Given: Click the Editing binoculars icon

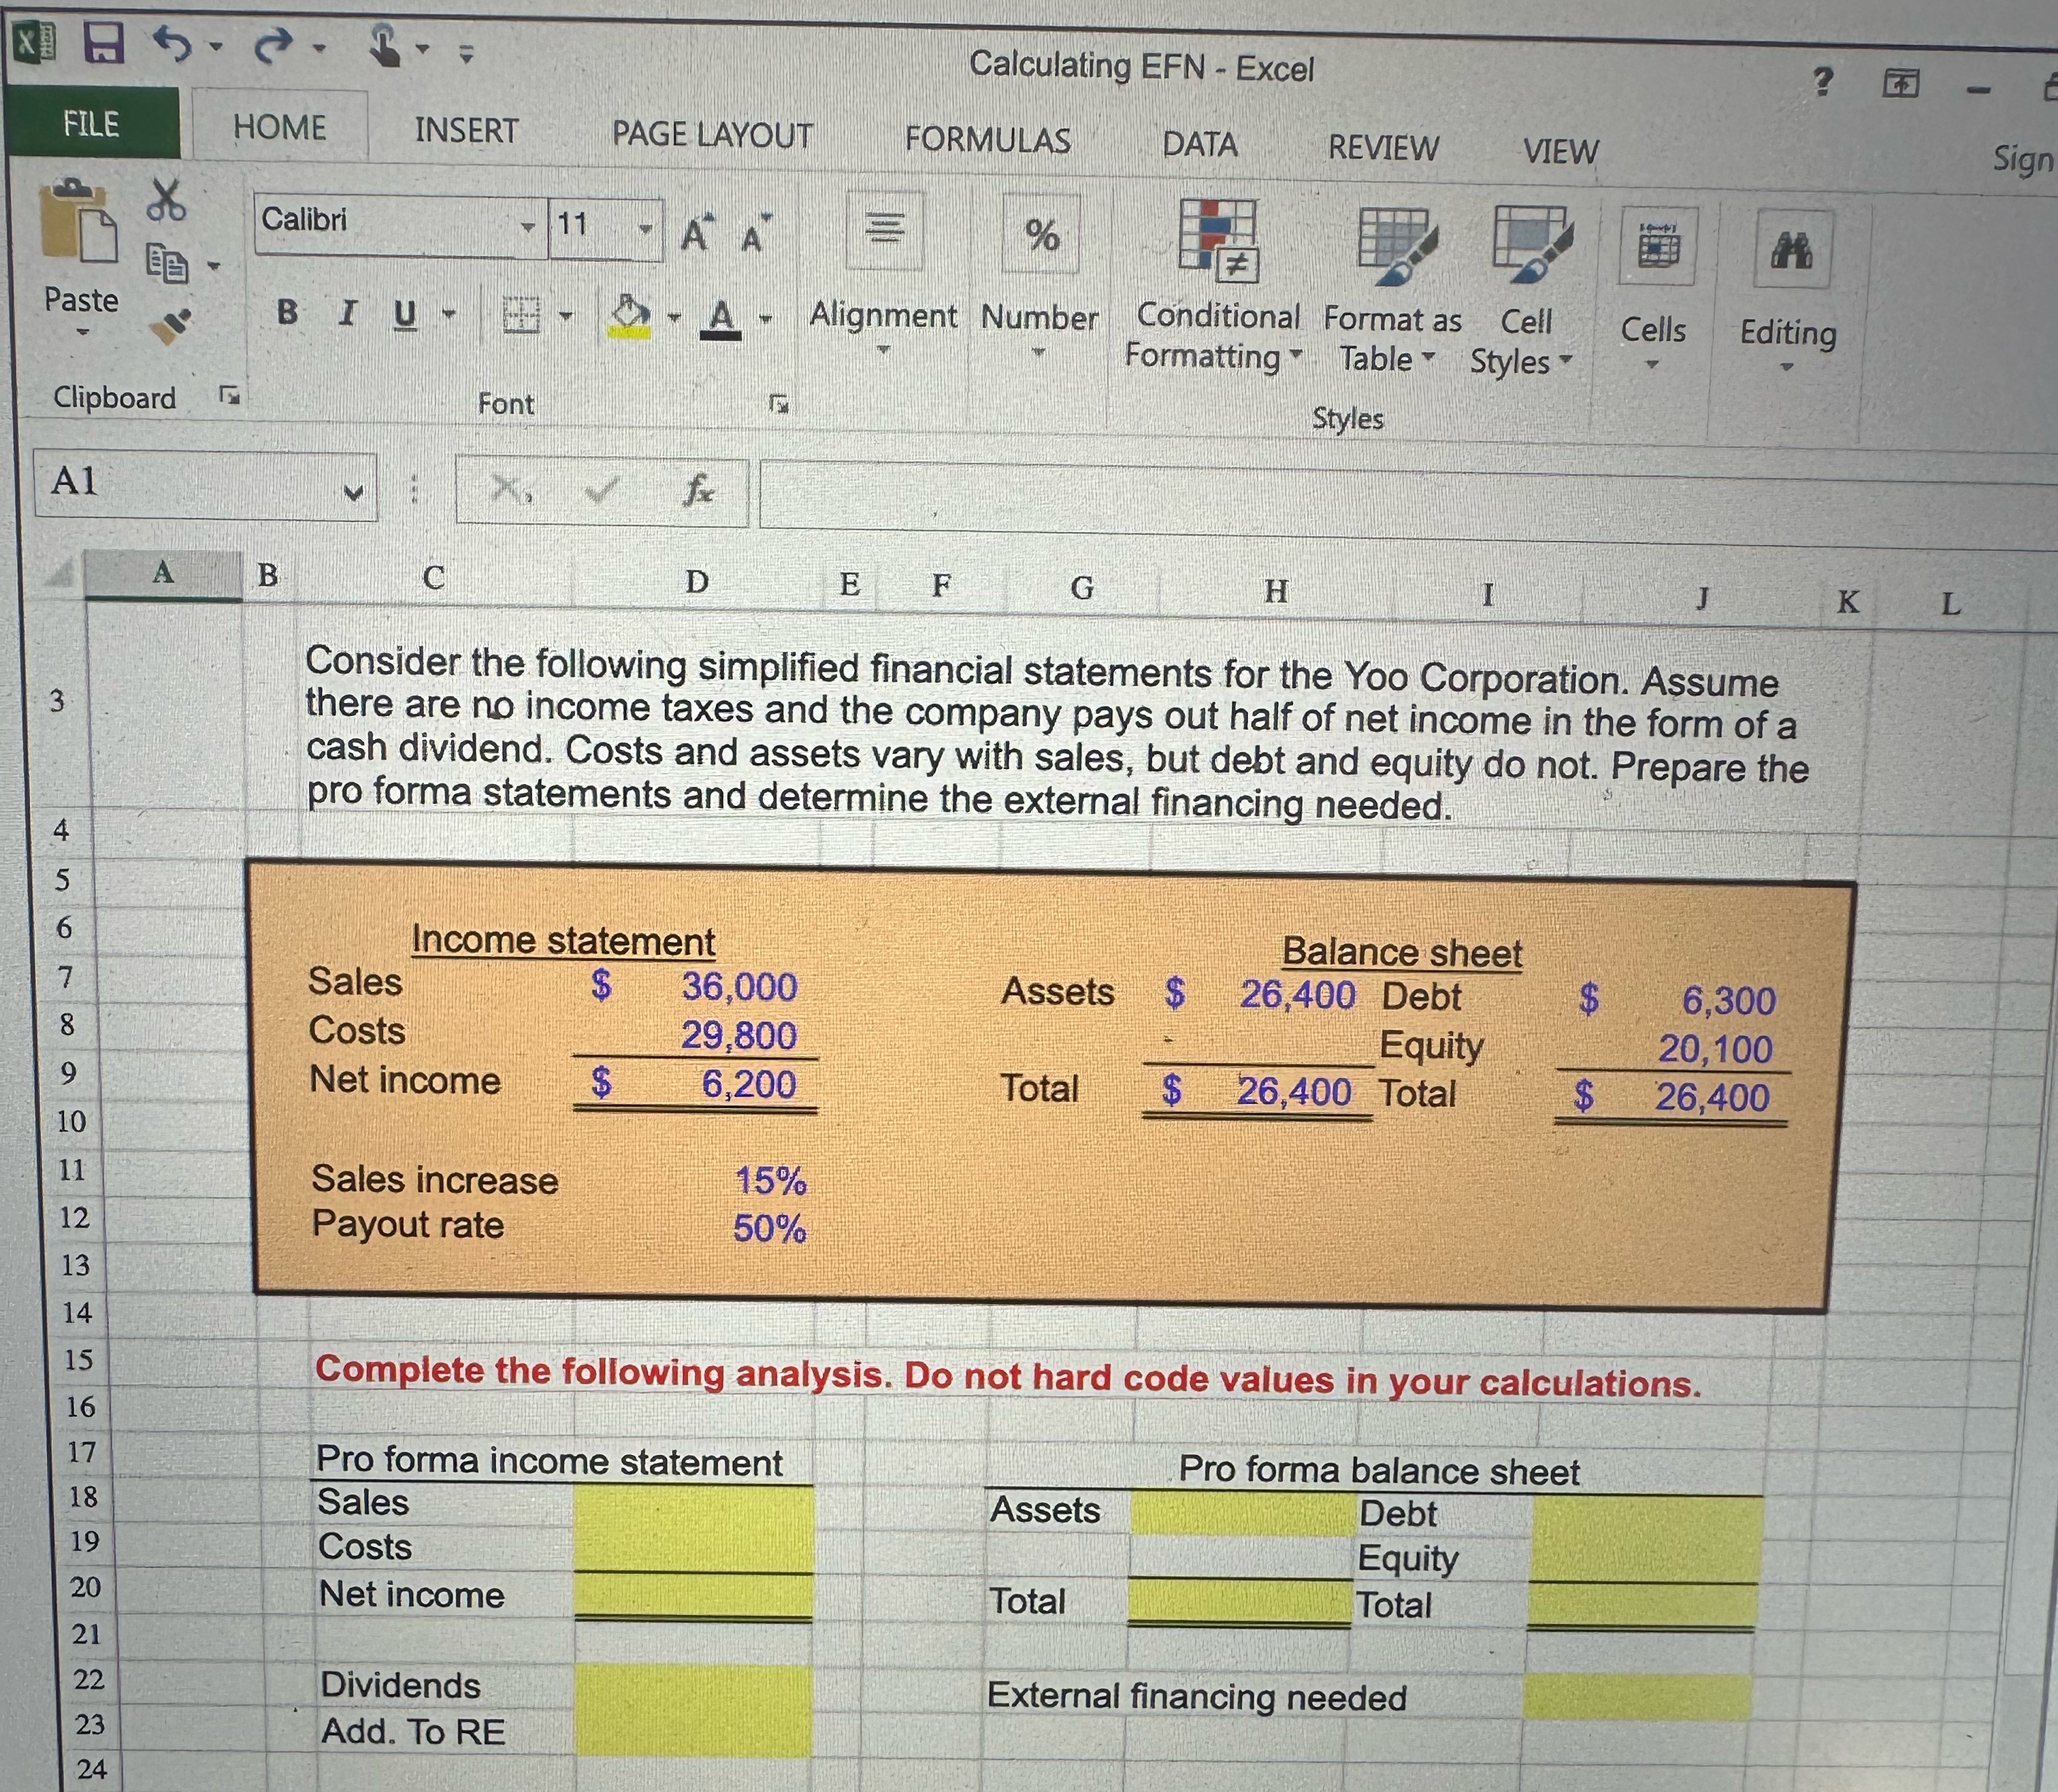Looking at the screenshot, I should (x=1791, y=250).
